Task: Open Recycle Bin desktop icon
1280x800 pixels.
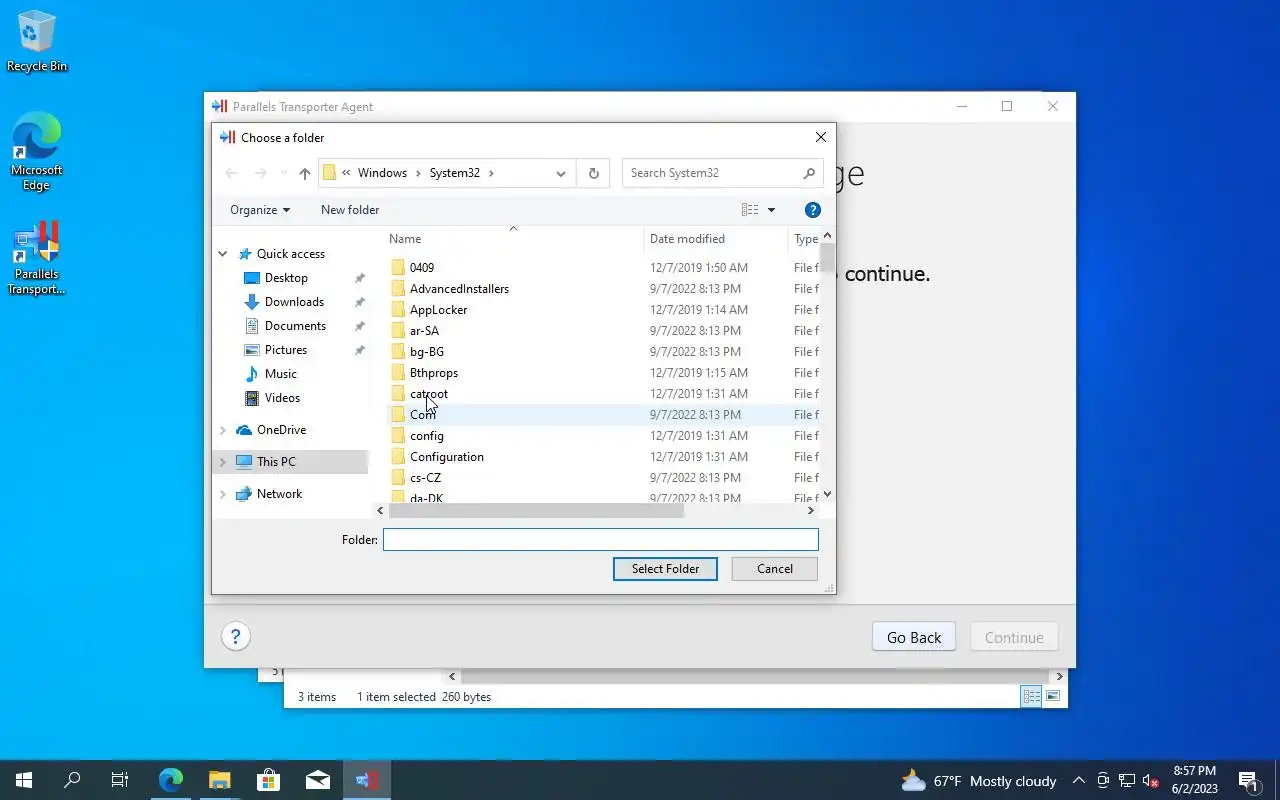Action: tap(37, 42)
